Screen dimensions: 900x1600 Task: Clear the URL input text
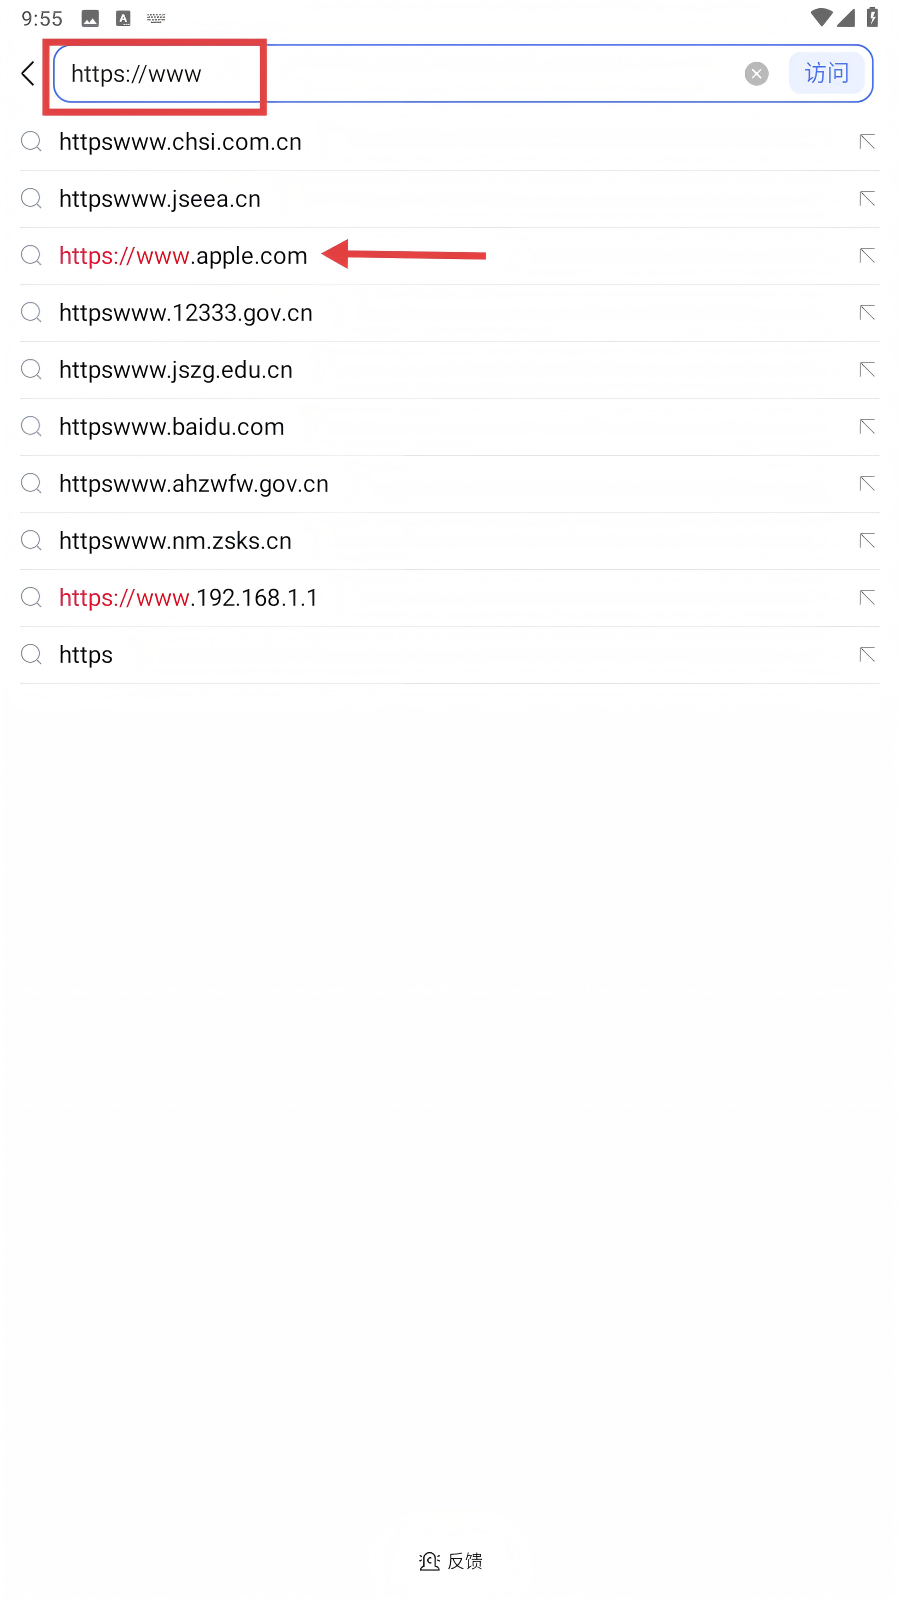[x=757, y=73]
